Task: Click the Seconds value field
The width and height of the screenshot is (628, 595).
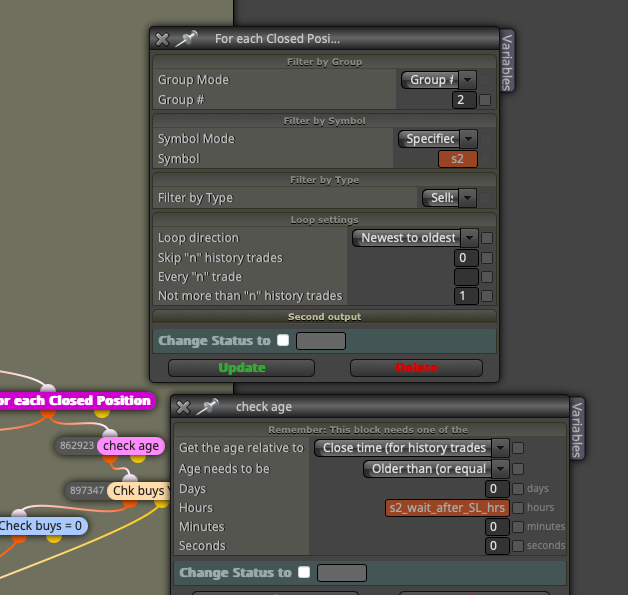Action: coord(497,546)
